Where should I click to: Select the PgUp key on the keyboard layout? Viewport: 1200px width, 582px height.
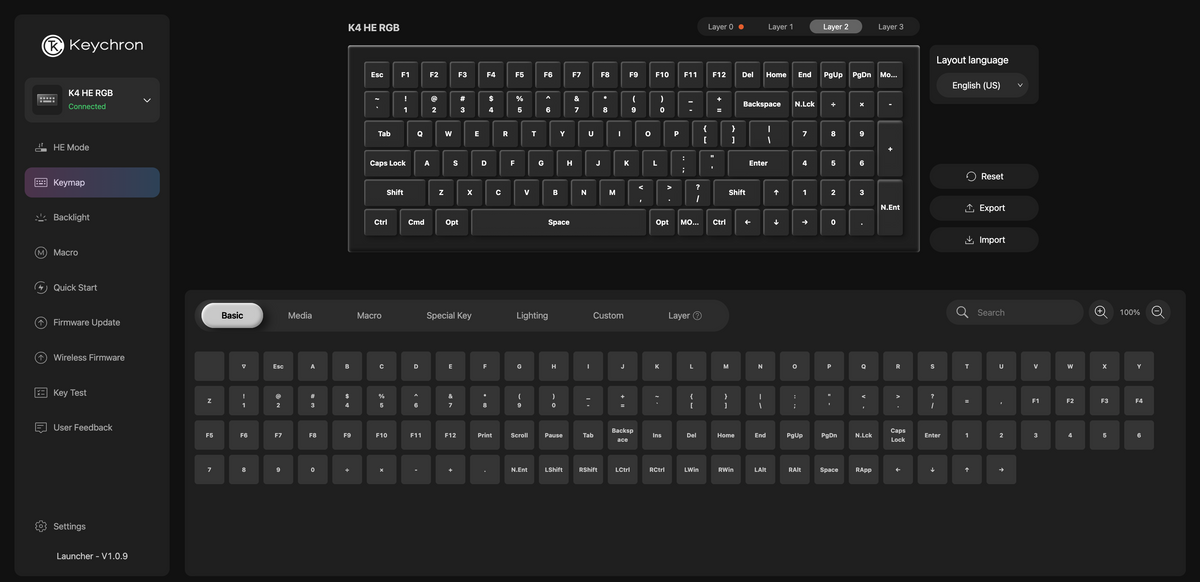click(x=833, y=75)
